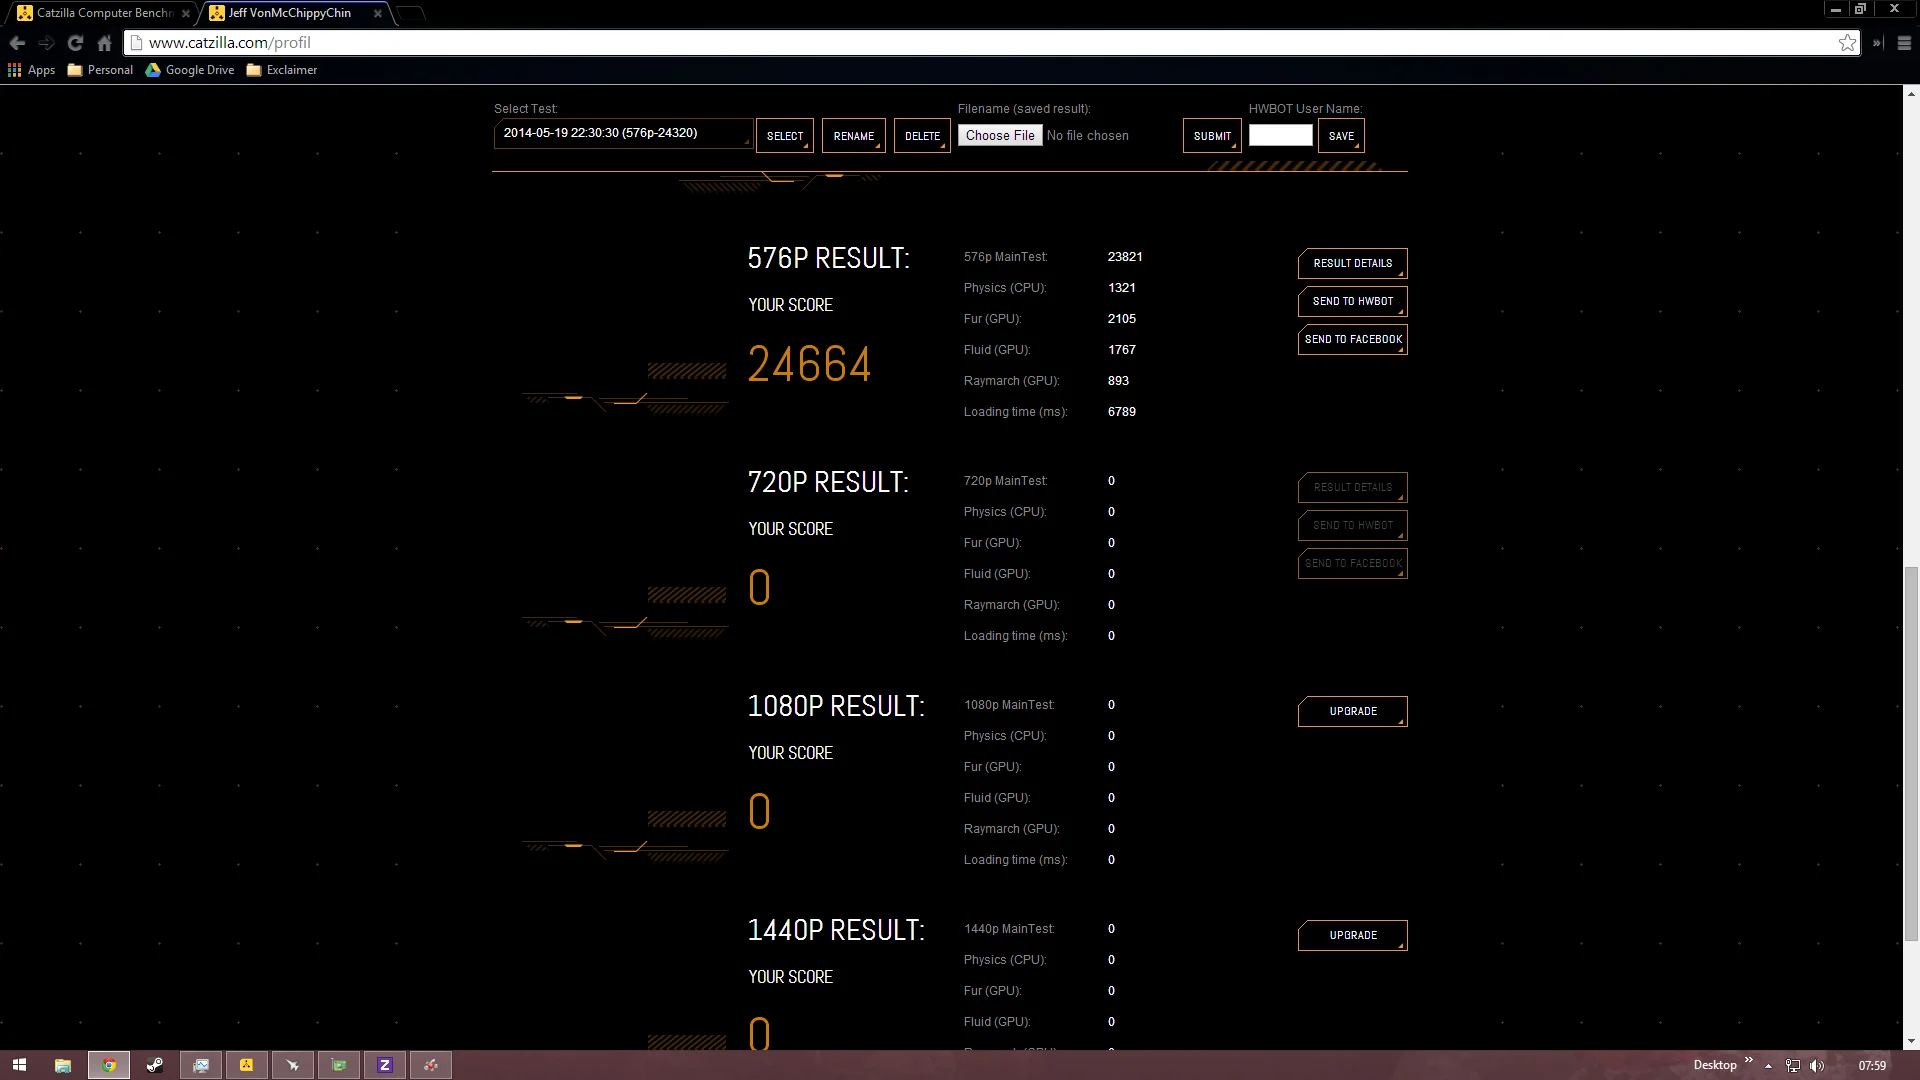Open the purple Z taskbar app
This screenshot has width=1920, height=1080.
[385, 1065]
